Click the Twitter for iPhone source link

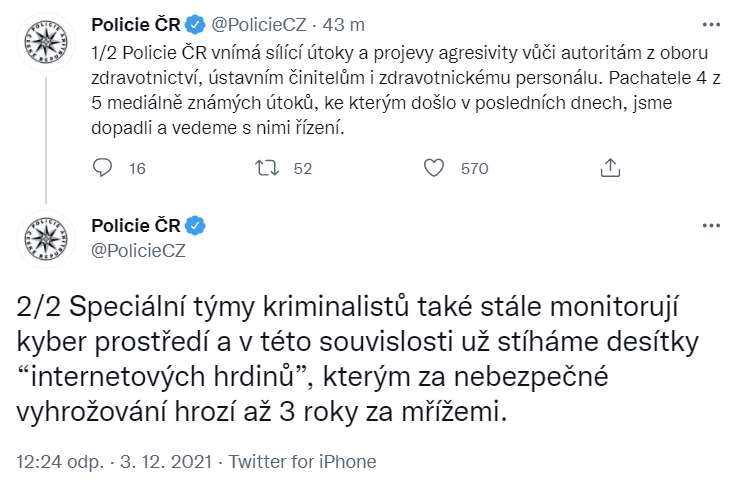point(303,462)
